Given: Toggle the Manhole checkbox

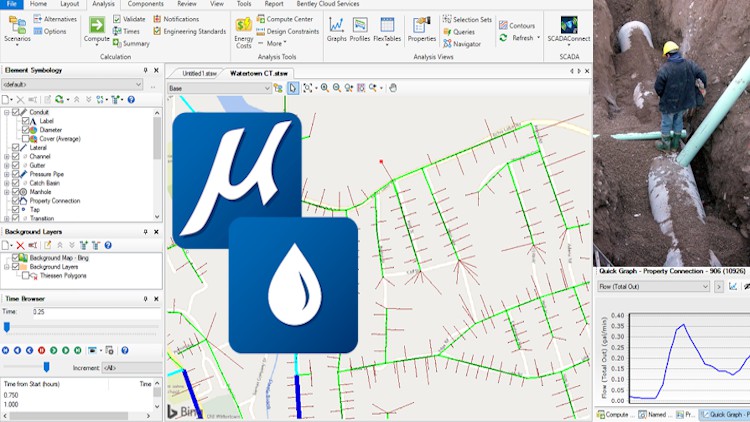Looking at the screenshot, I should (x=16, y=192).
